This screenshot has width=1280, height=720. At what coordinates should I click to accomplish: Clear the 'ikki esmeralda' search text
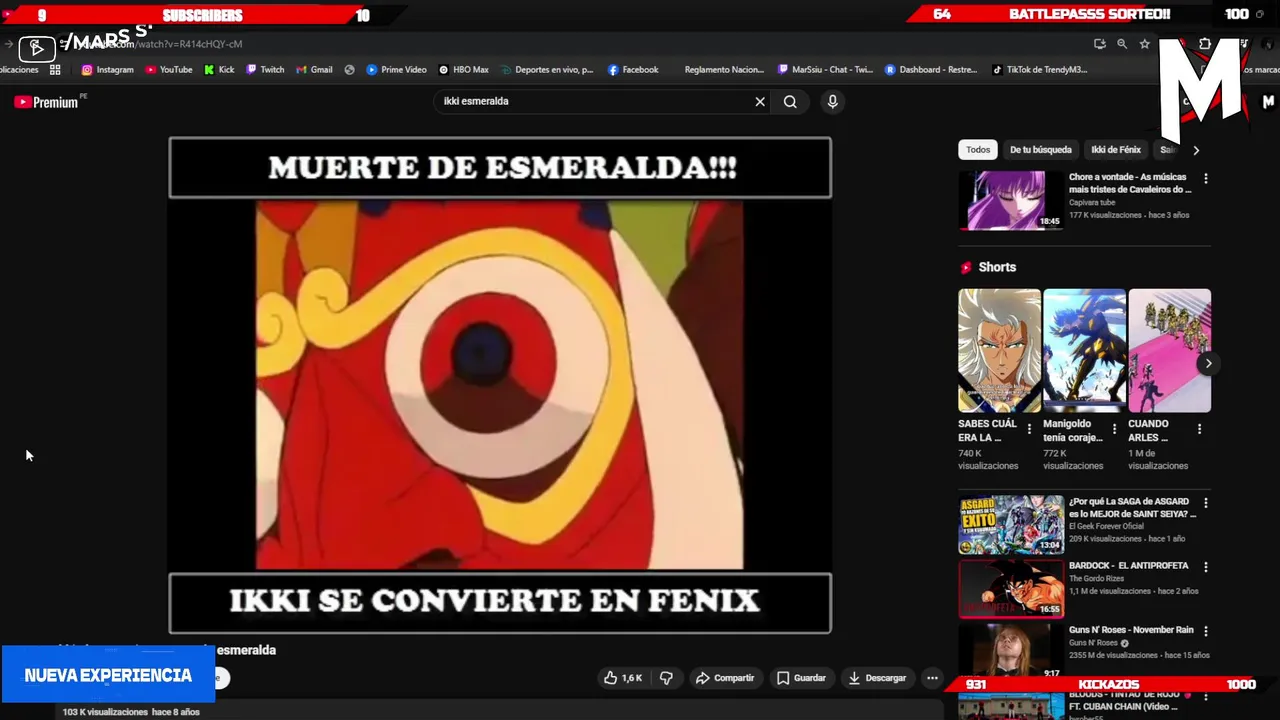click(x=760, y=101)
